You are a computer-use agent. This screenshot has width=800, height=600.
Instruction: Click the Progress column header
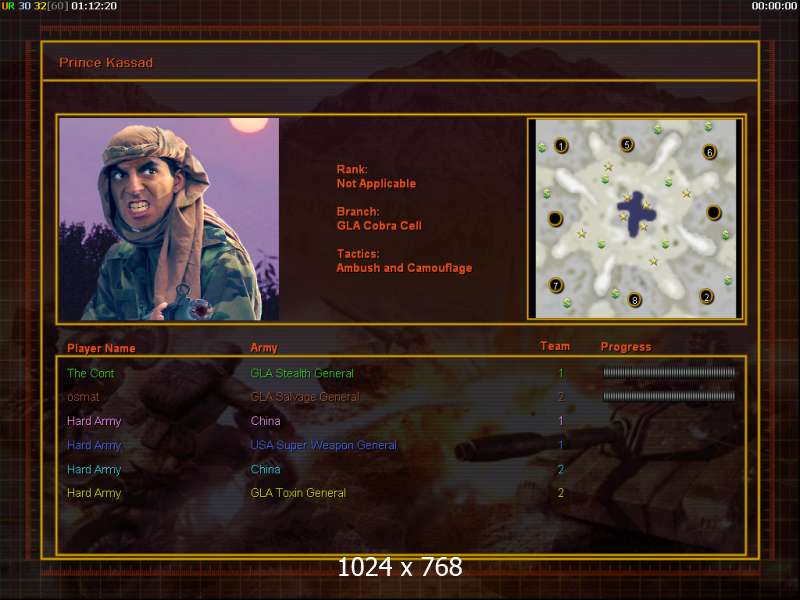[x=626, y=347]
